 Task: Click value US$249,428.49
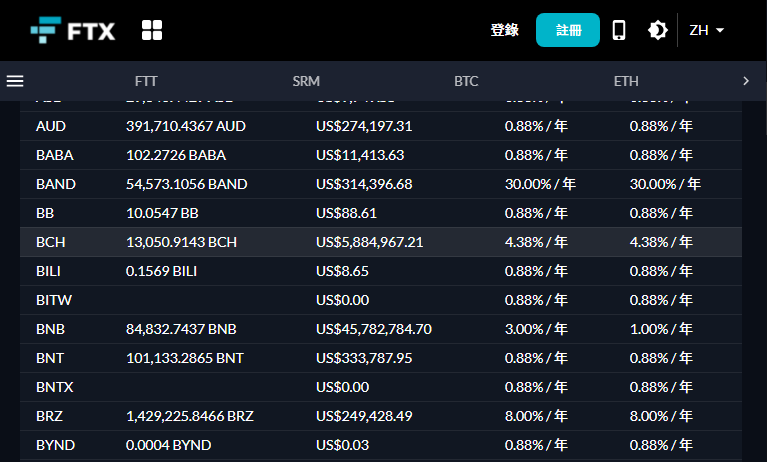pos(364,416)
